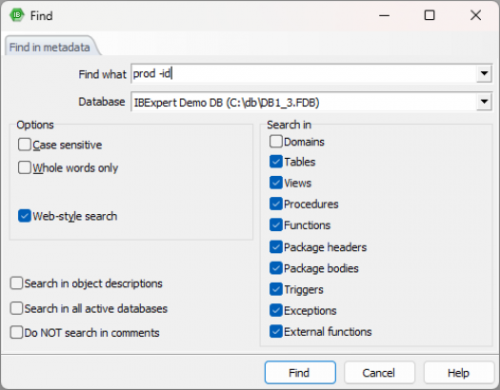Enable the Case sensitive checkbox
Image resolution: width=500 pixels, height=390 pixels.
point(24,145)
